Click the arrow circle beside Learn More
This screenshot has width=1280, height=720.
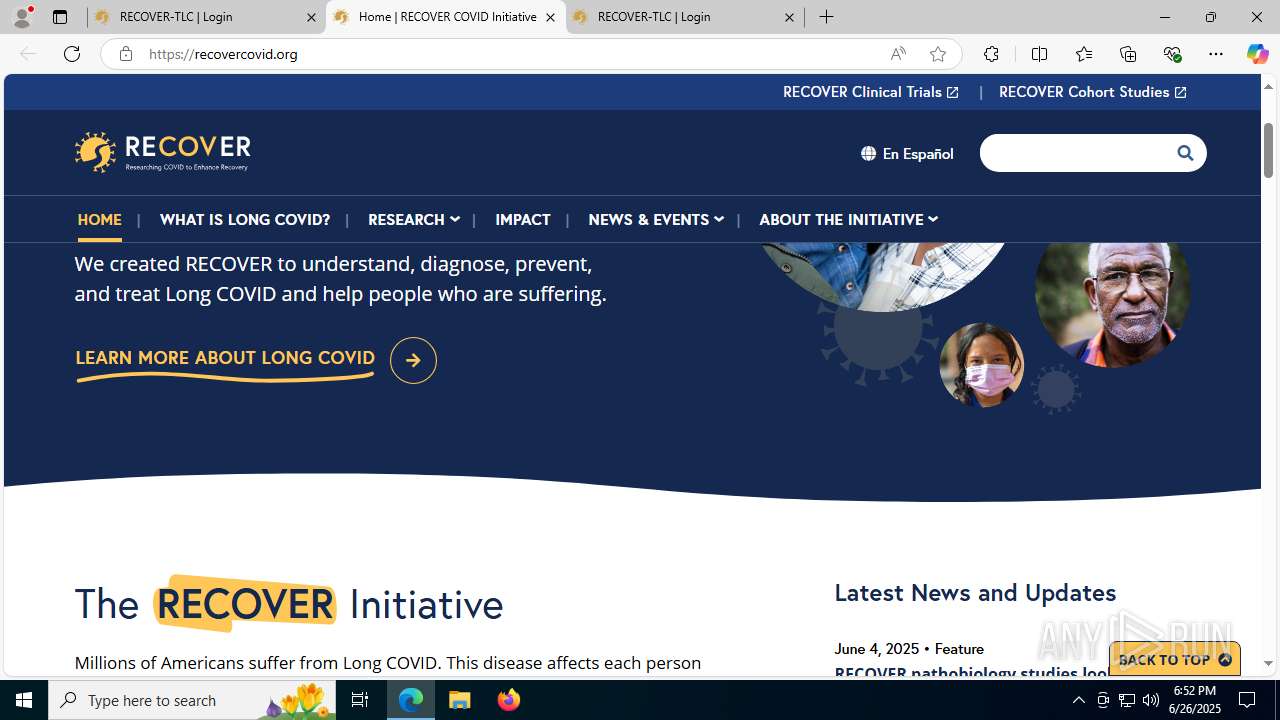413,360
